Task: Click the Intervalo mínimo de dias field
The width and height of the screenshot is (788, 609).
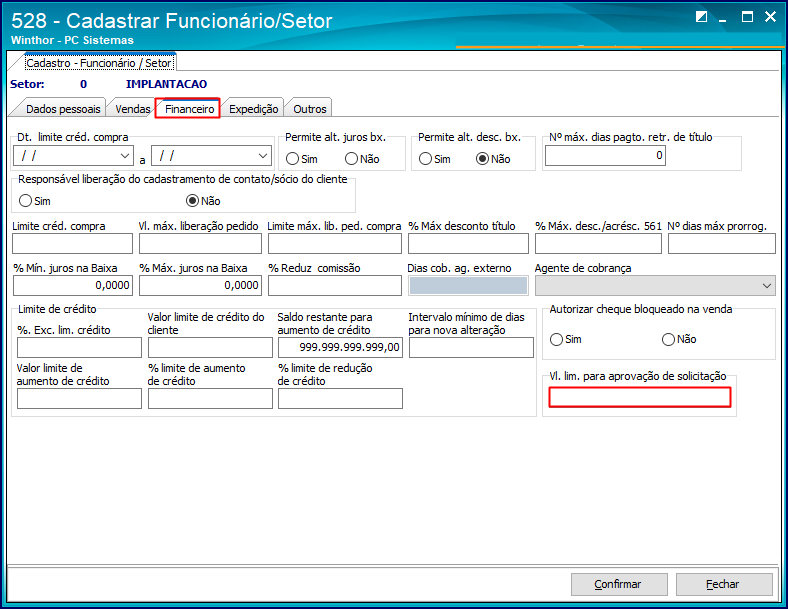Action: pos(471,348)
